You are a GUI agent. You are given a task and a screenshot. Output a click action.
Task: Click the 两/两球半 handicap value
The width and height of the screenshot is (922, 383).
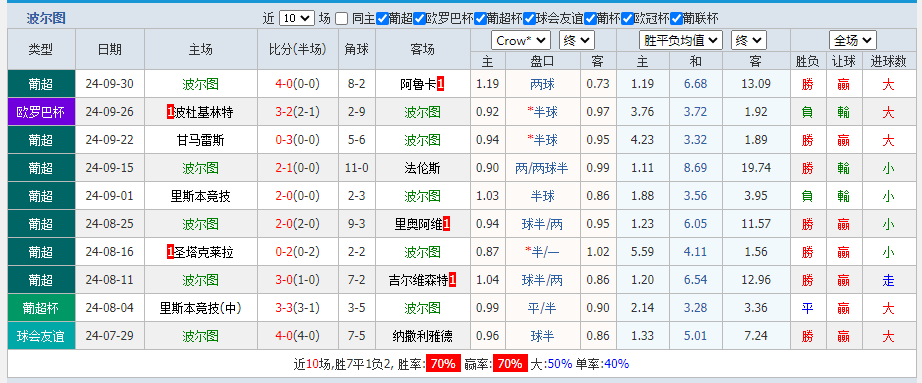click(x=542, y=168)
